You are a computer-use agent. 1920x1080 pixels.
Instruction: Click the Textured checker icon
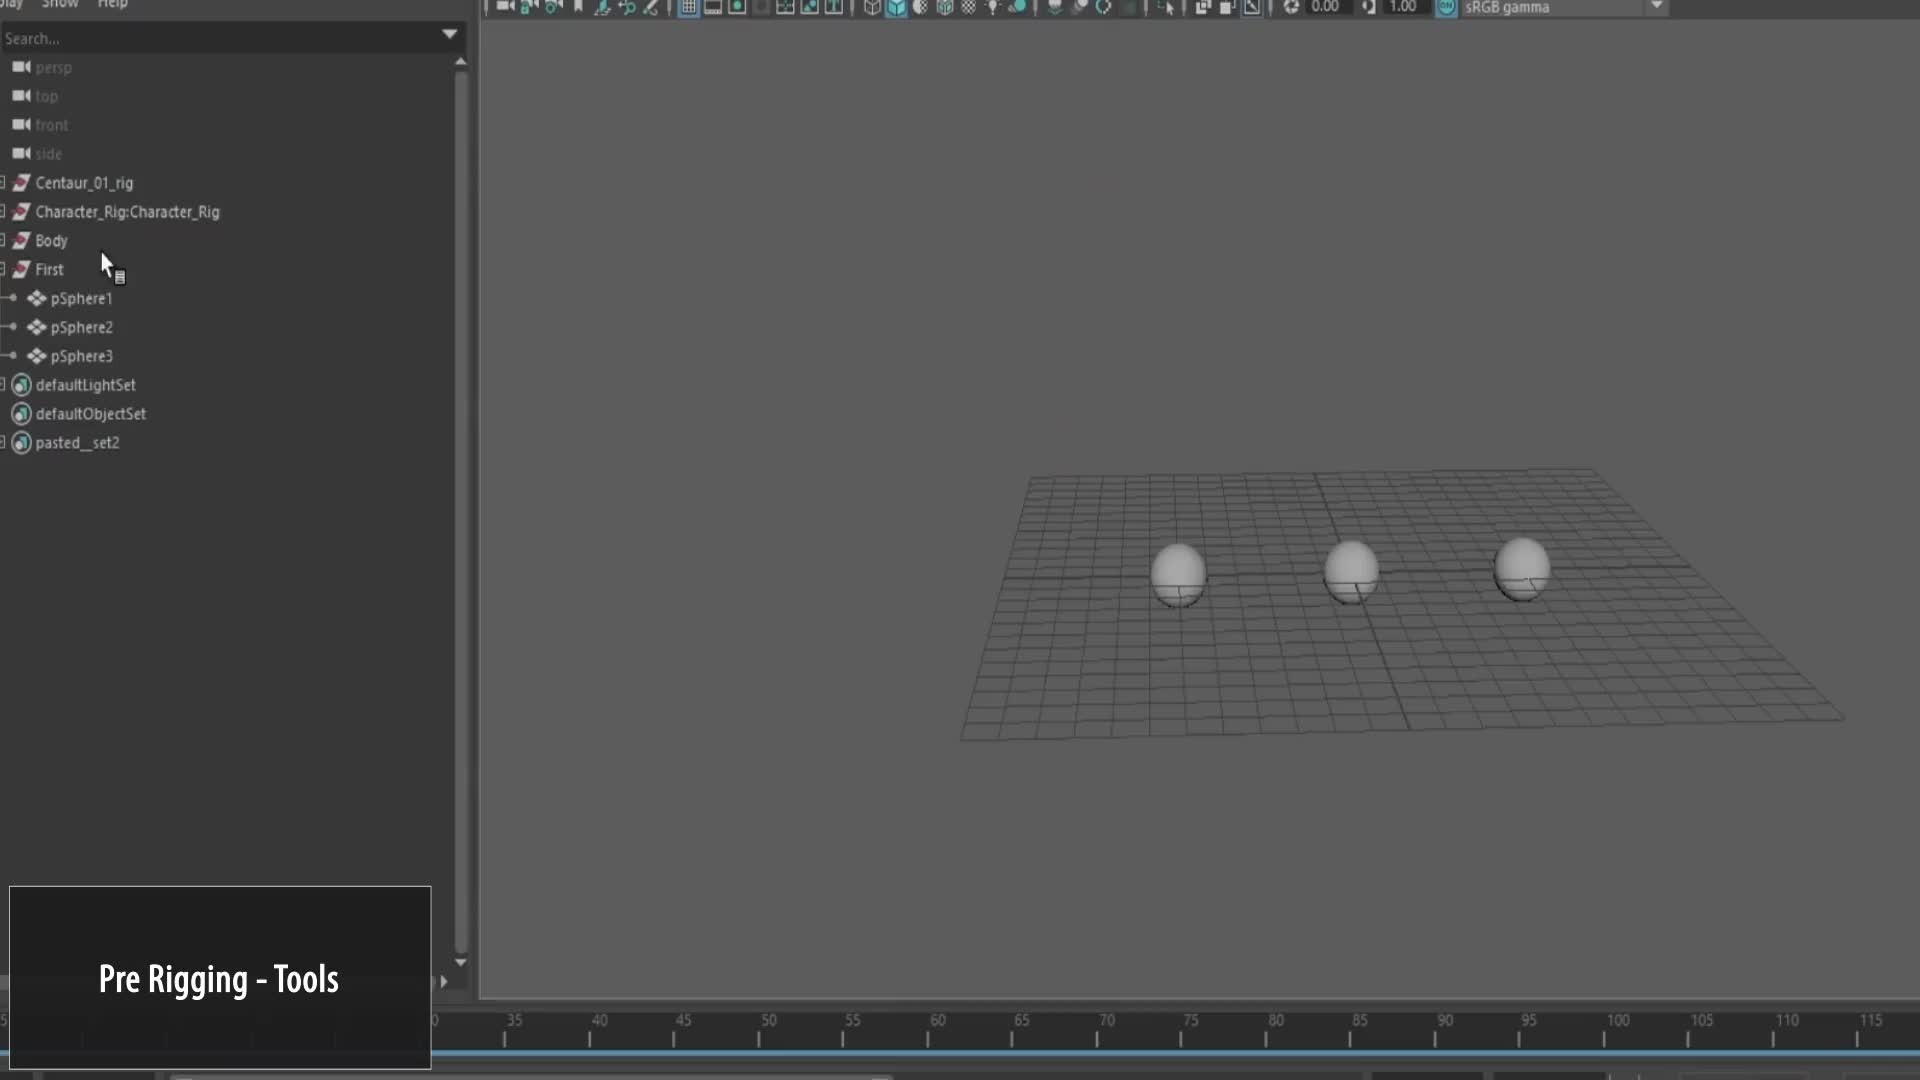point(968,7)
